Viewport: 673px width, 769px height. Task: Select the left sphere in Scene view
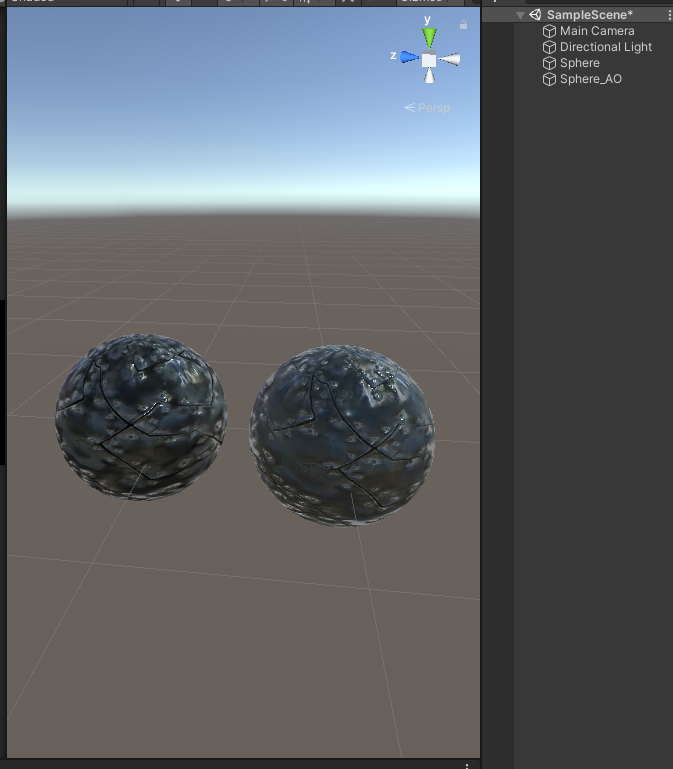[141, 416]
